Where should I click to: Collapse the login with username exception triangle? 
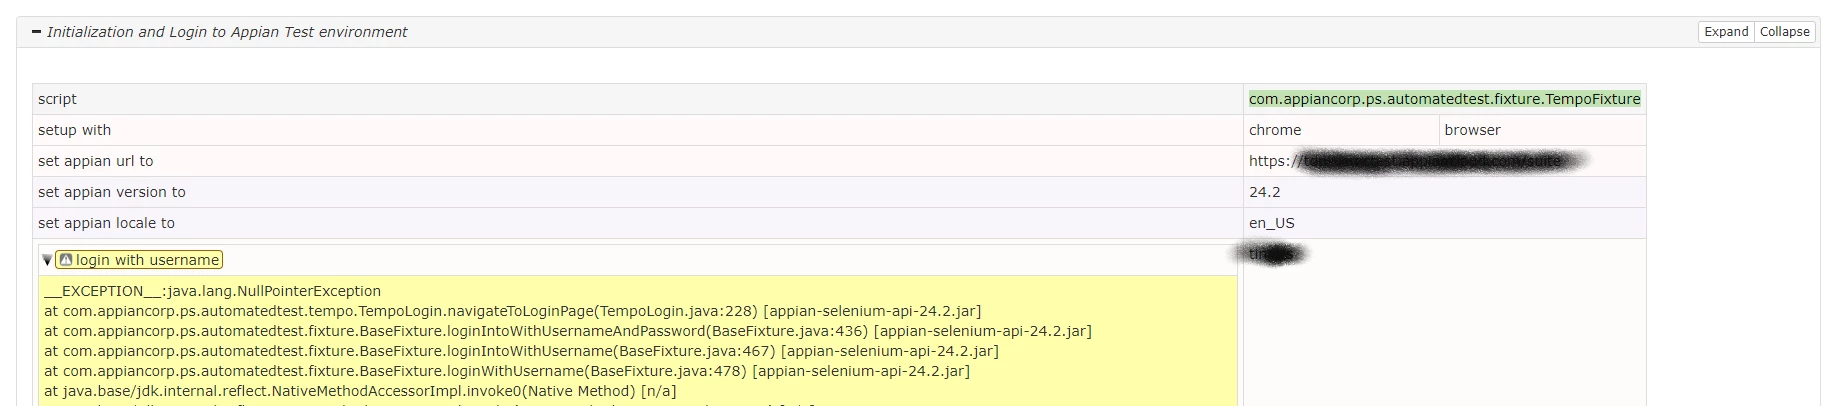(47, 260)
